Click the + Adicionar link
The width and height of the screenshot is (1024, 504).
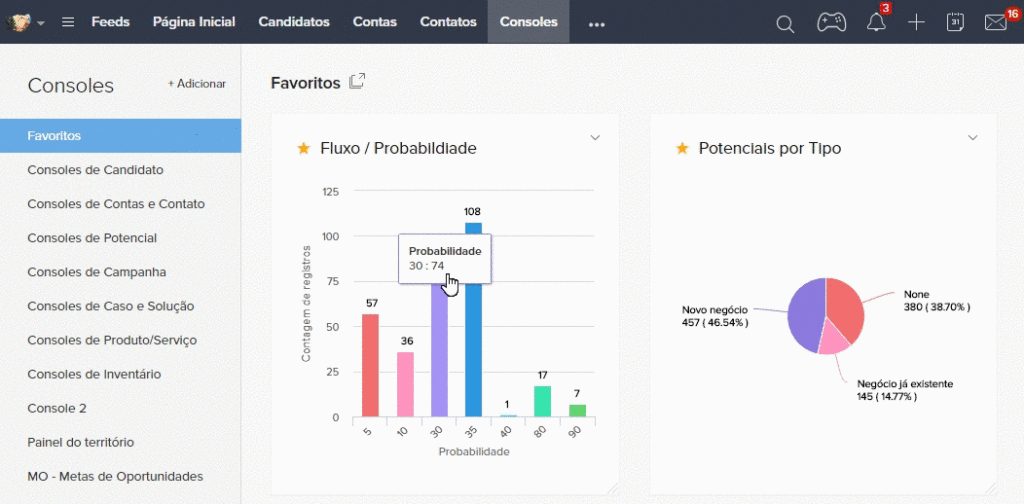click(197, 84)
